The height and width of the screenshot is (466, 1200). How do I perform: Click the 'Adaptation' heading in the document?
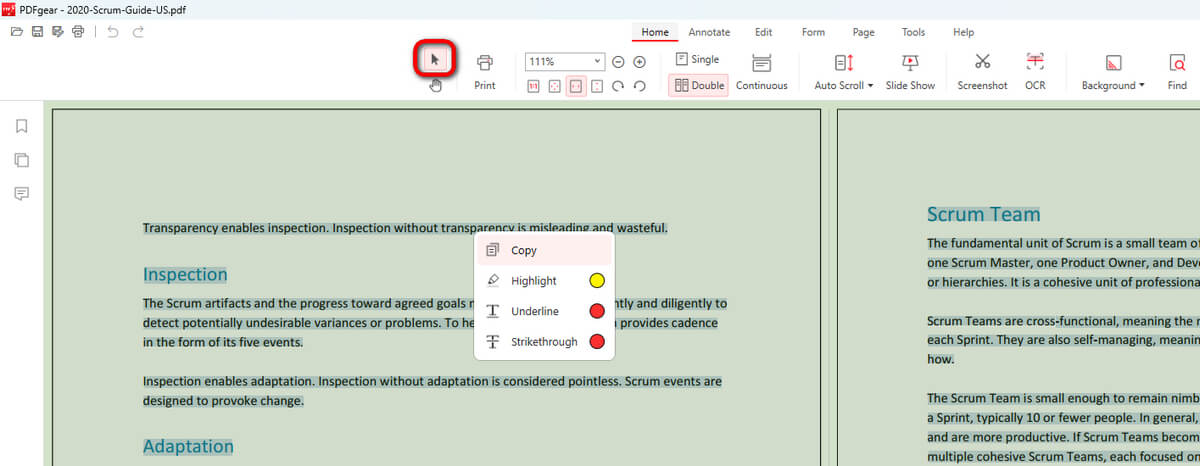pyautogui.click(x=188, y=446)
